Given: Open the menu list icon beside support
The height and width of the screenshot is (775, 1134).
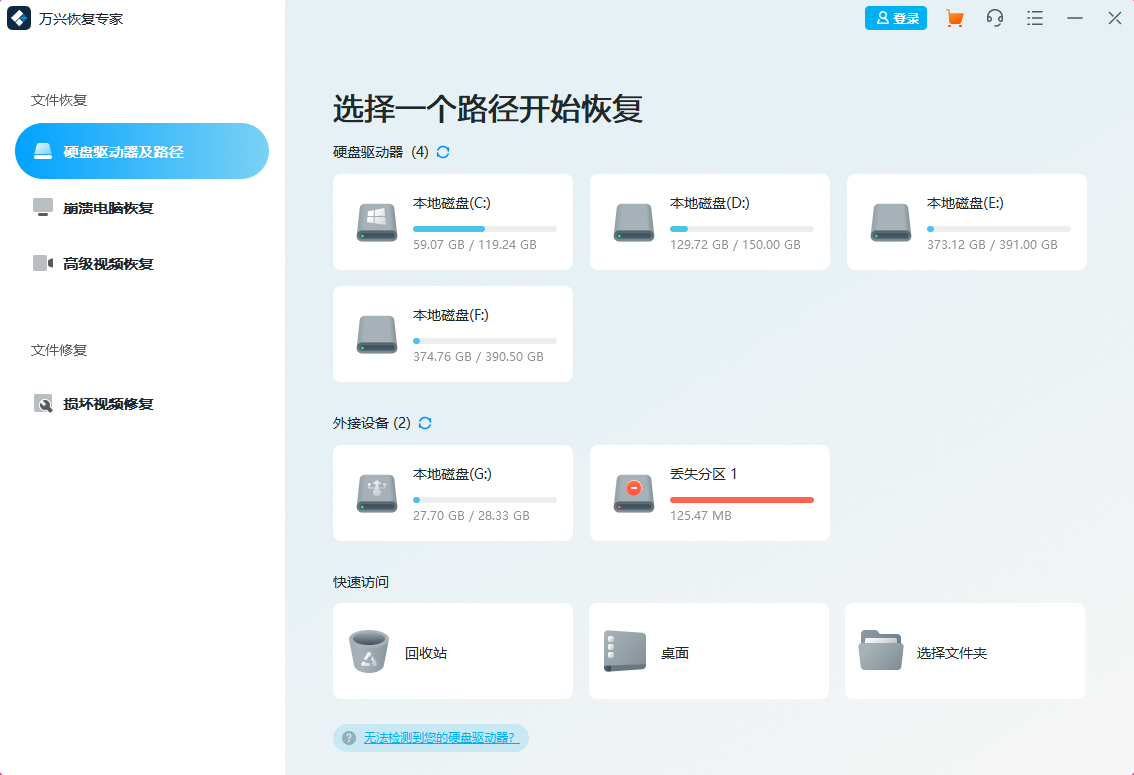Looking at the screenshot, I should pyautogui.click(x=1034, y=18).
